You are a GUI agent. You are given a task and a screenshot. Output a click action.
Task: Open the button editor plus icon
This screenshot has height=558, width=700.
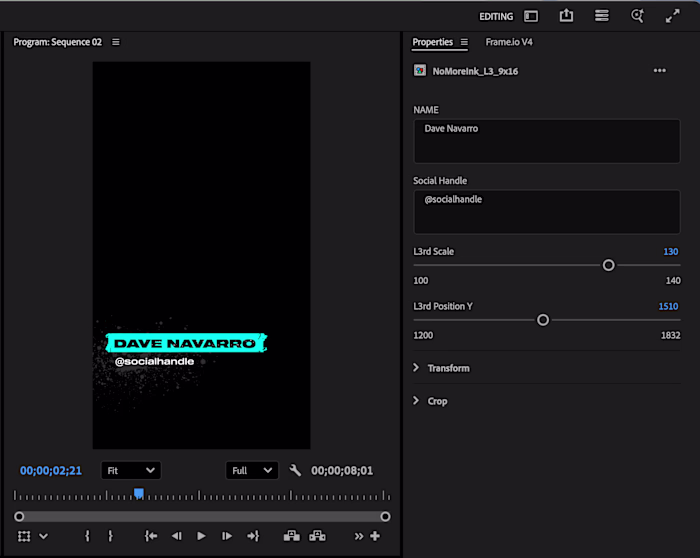[x=375, y=536]
